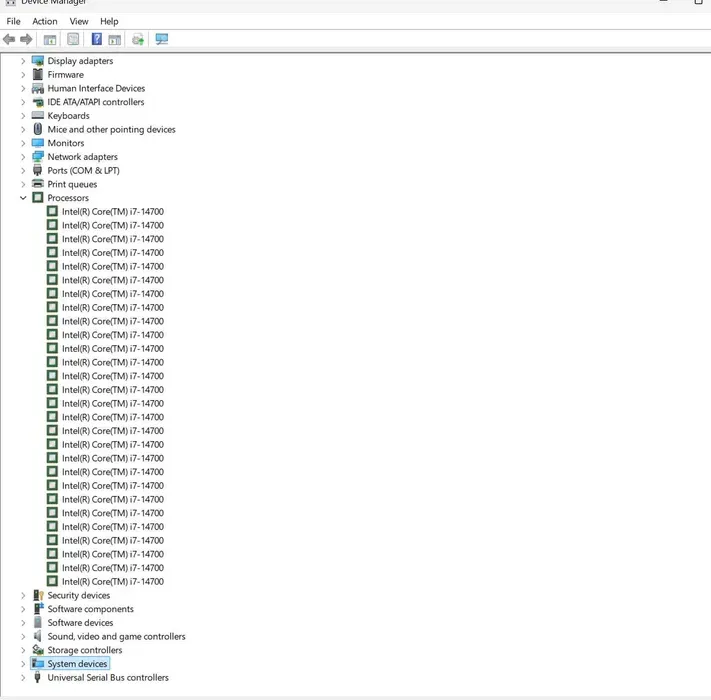This screenshot has height=700, width=711.
Task: Expand the Network adapters node
Action: pyautogui.click(x=23, y=157)
